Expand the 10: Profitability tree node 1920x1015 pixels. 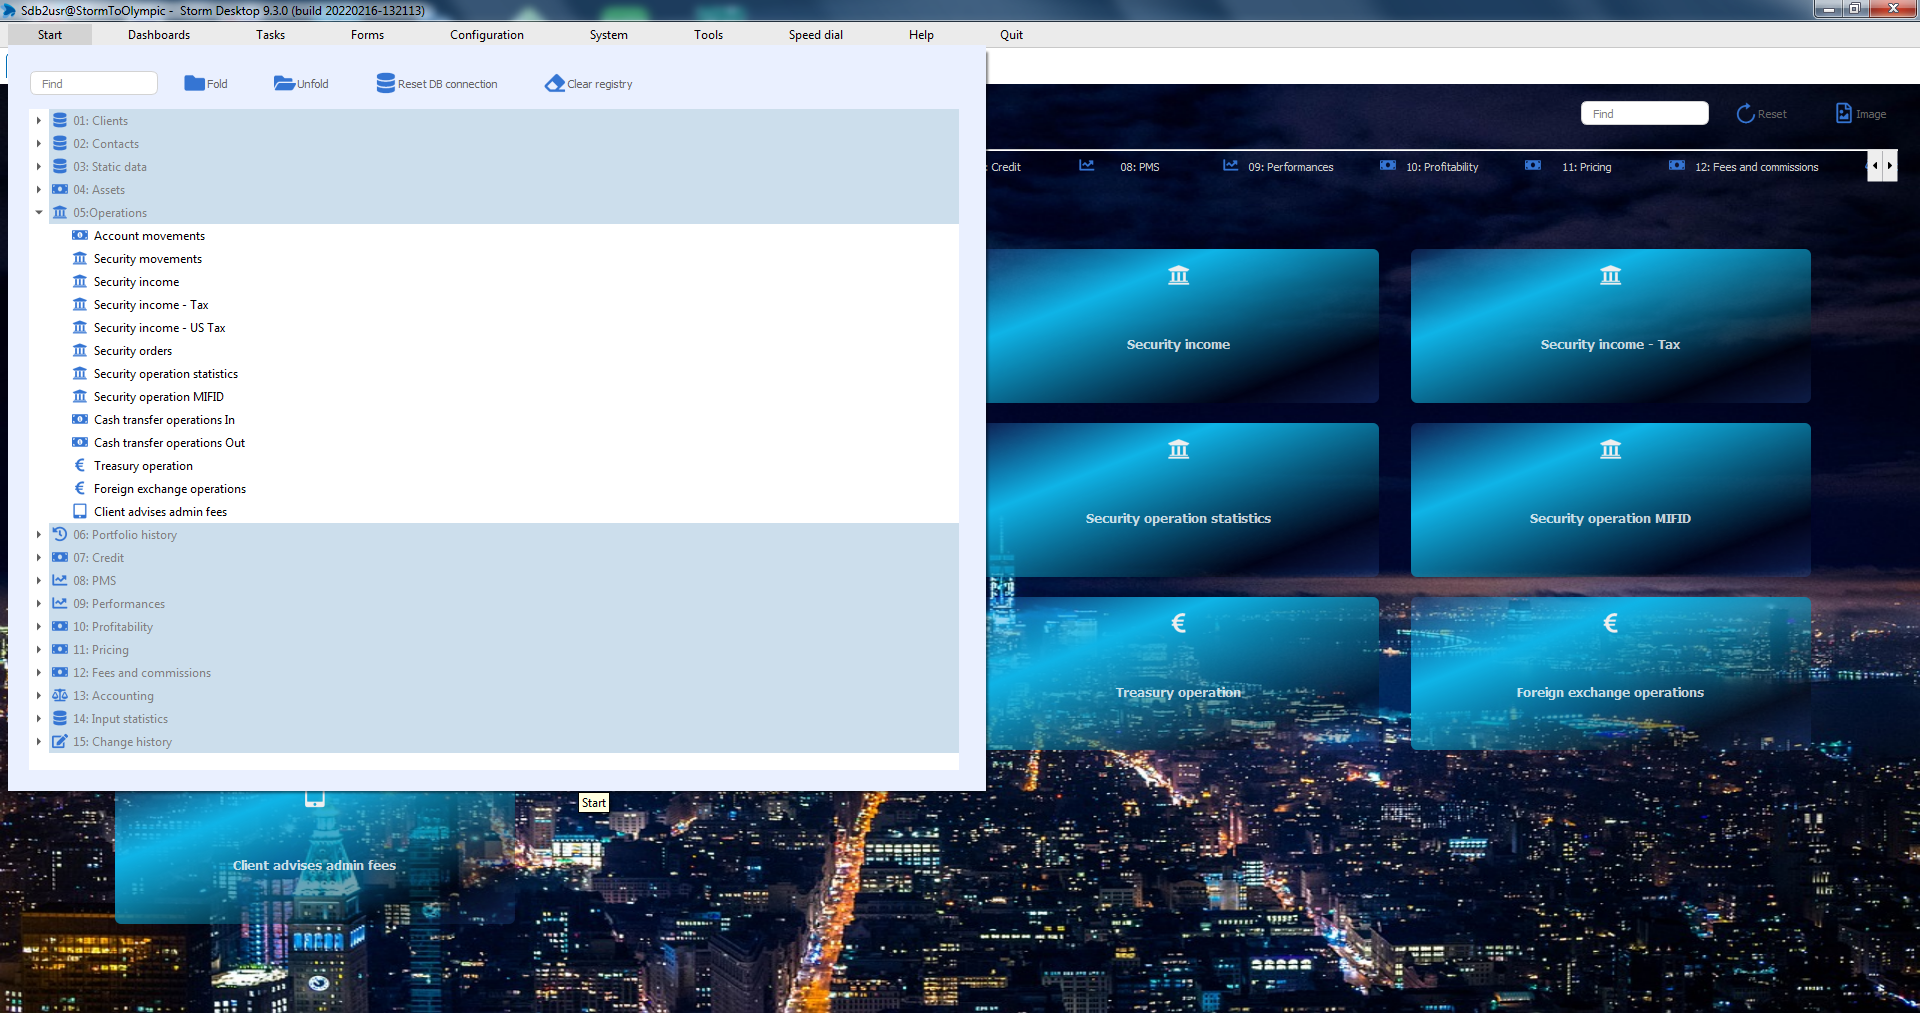pyautogui.click(x=39, y=626)
